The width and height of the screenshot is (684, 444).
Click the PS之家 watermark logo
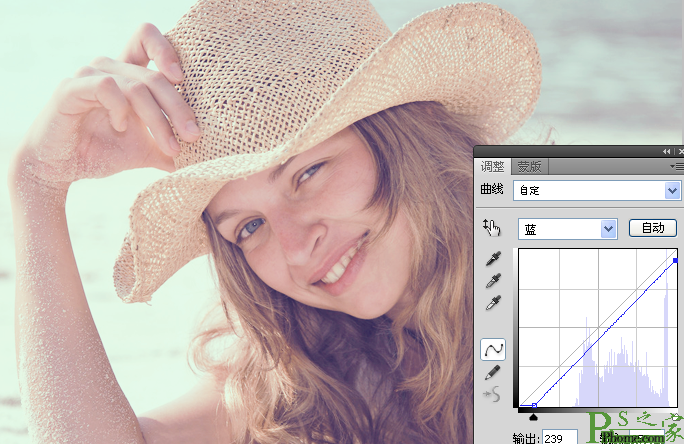point(635,427)
